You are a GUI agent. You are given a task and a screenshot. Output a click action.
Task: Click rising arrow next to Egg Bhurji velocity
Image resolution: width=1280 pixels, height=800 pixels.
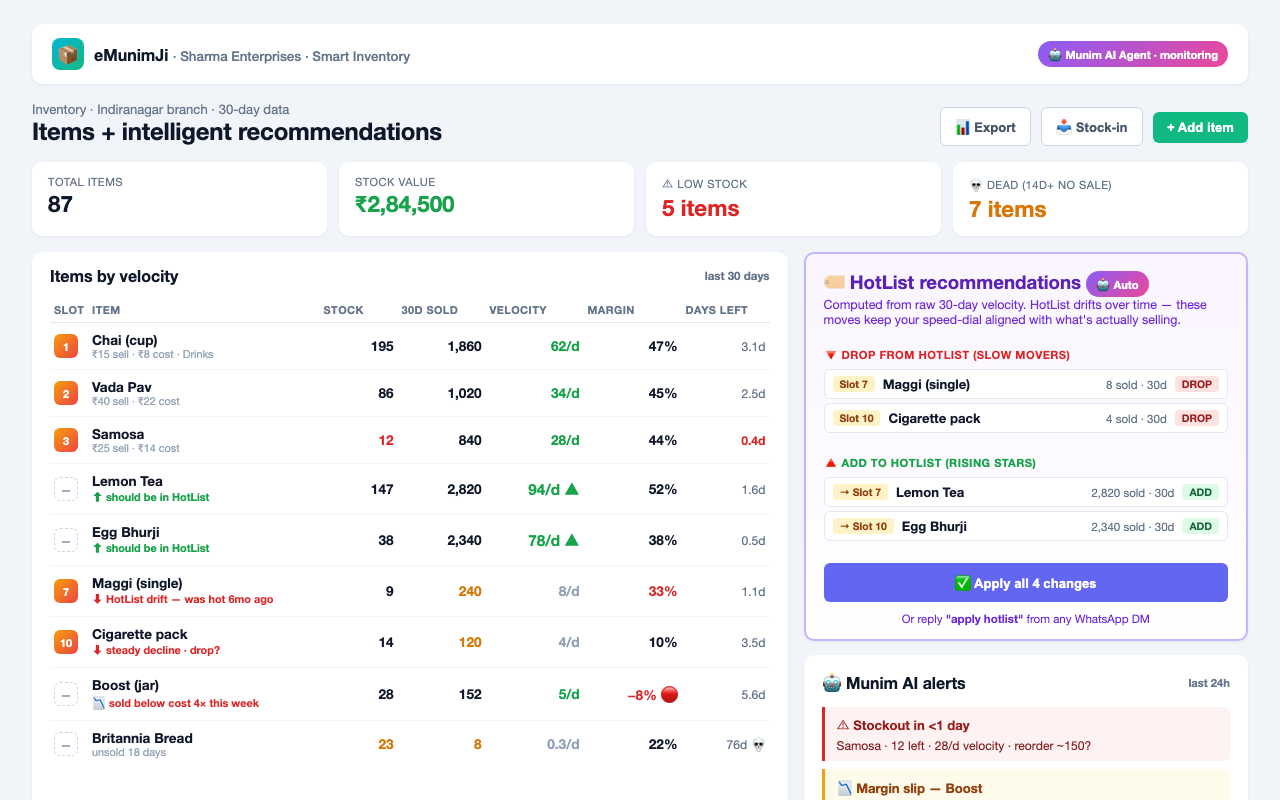[572, 540]
